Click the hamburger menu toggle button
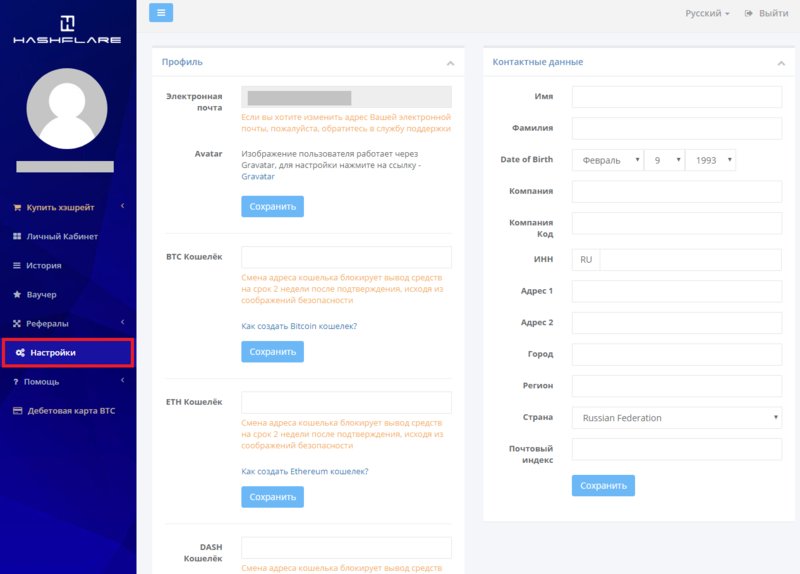The height and width of the screenshot is (574, 800). tap(161, 13)
